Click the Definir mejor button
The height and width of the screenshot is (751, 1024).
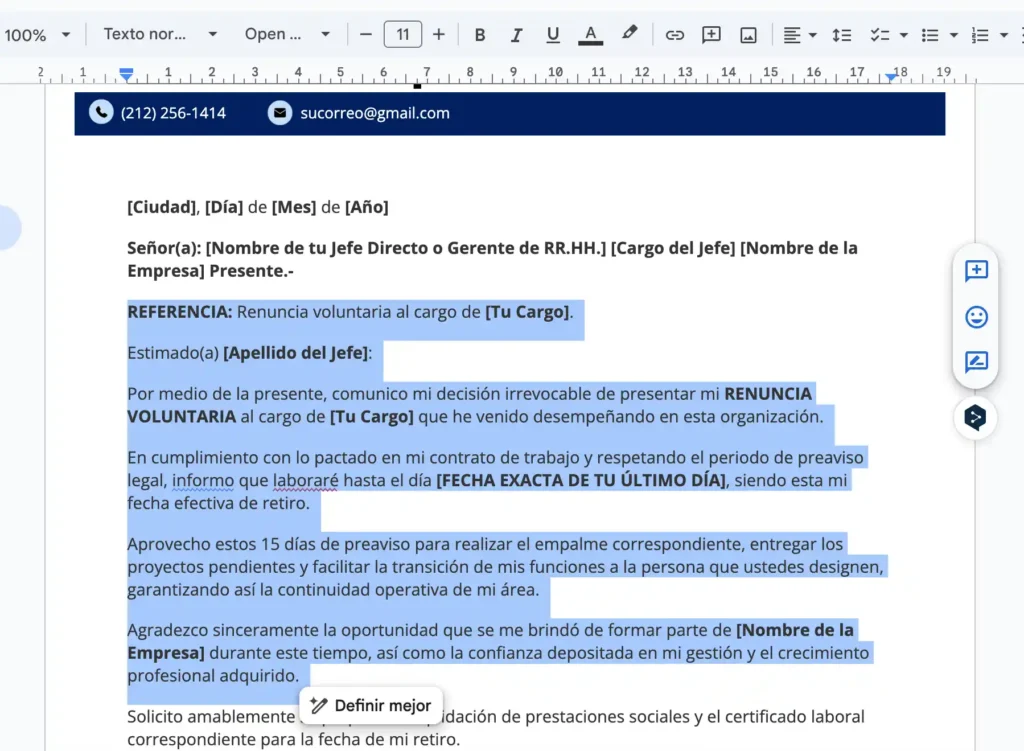coord(371,705)
